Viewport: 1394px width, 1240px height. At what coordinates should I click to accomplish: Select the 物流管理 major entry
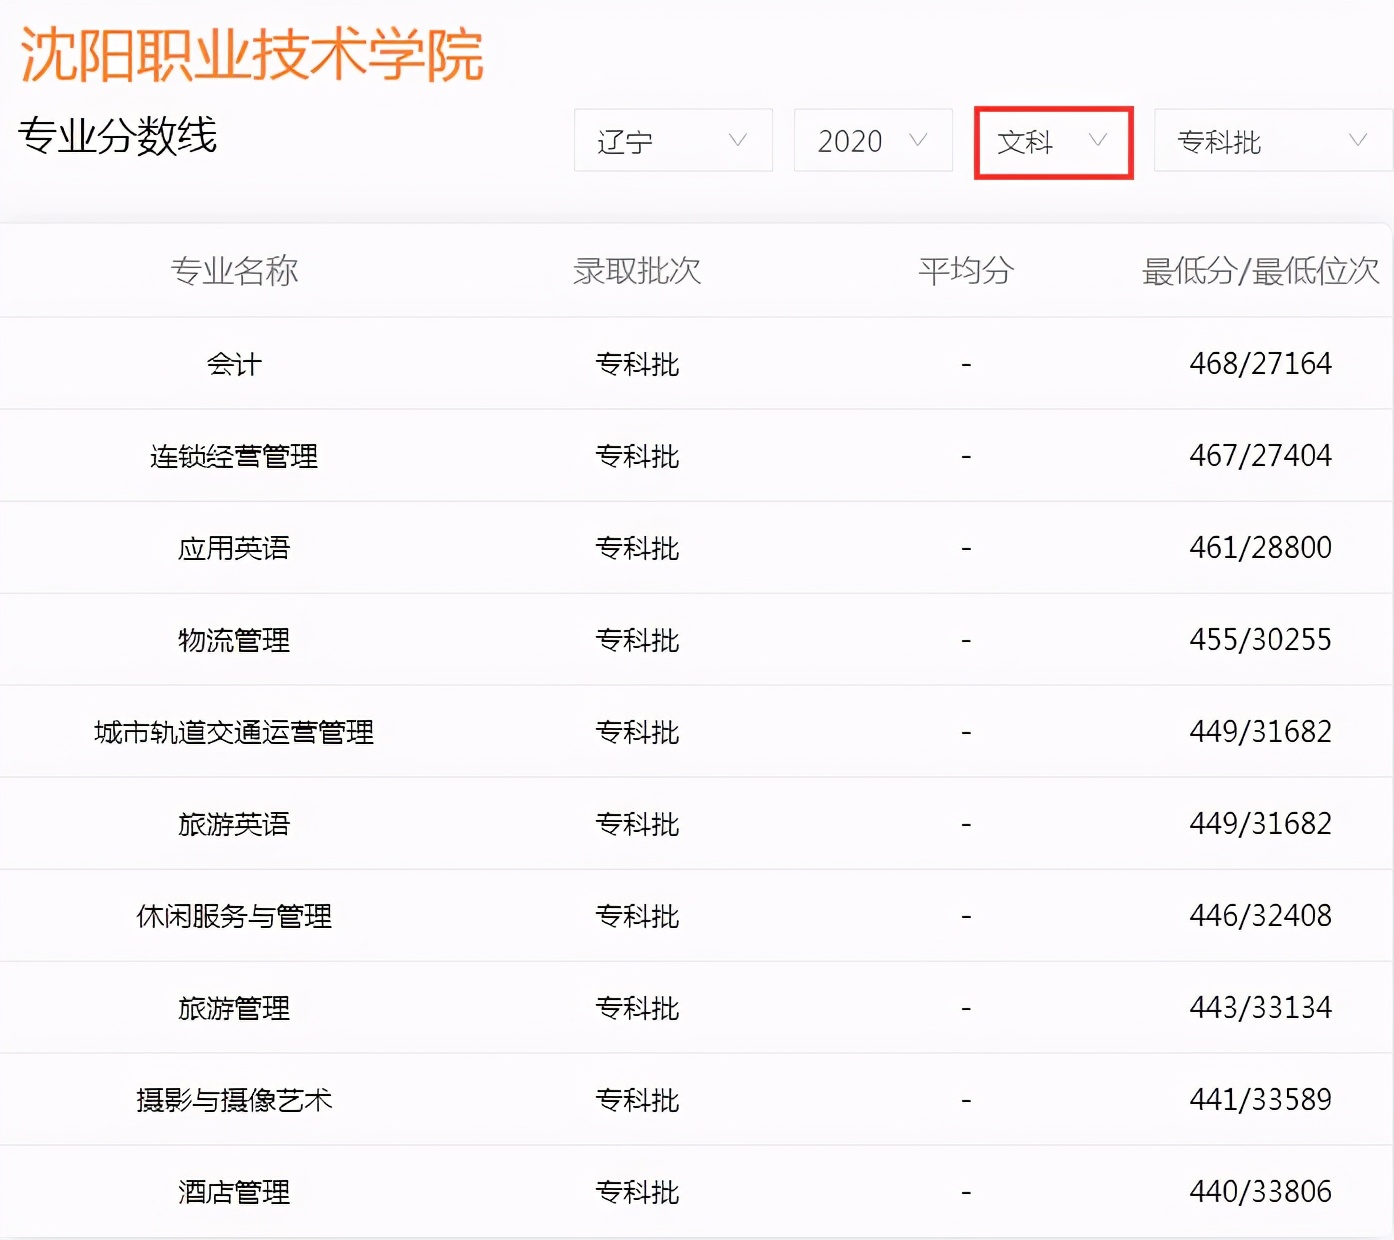(235, 640)
